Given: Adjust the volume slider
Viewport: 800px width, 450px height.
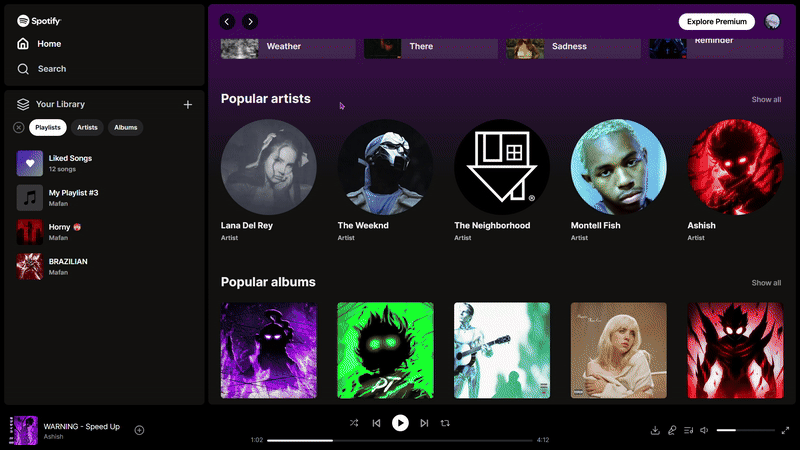Looking at the screenshot, I should pos(745,431).
